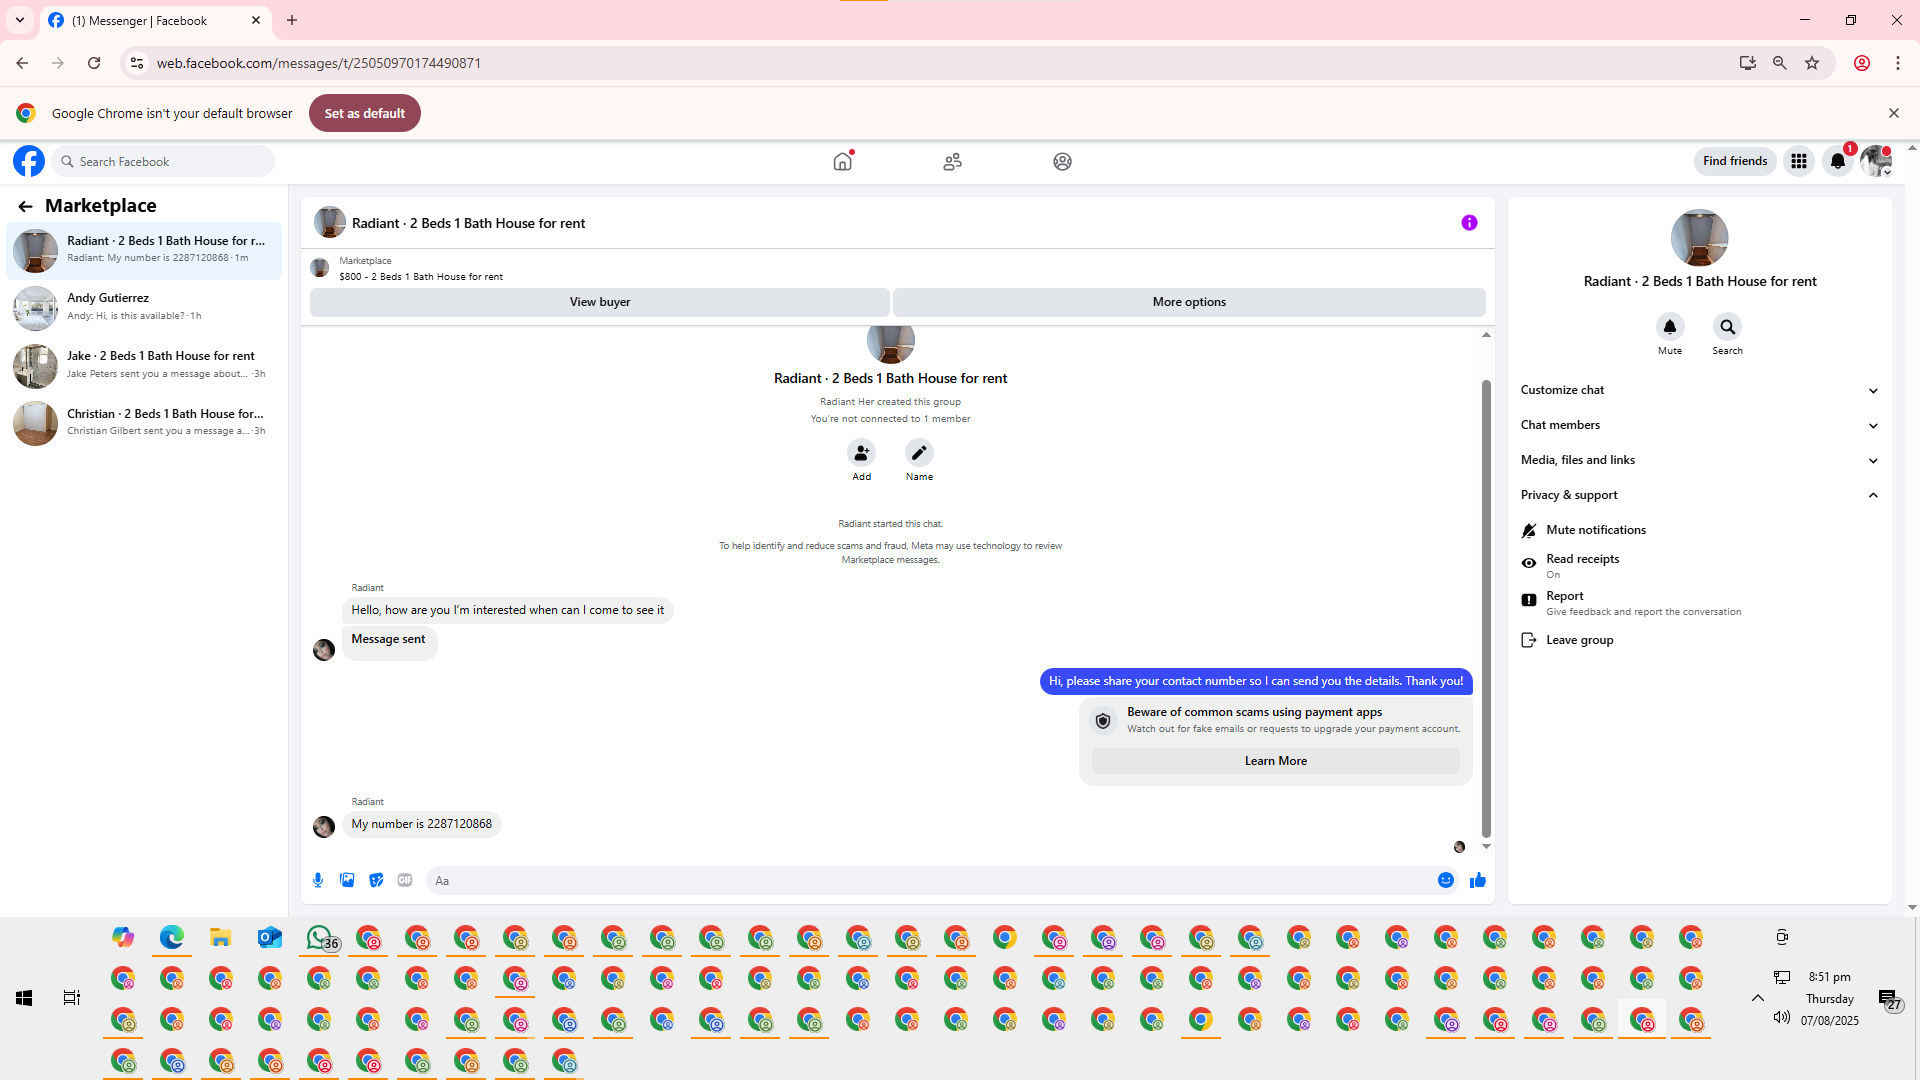Click the View buyer button
Viewport: 1920px width, 1080px height.
600,302
